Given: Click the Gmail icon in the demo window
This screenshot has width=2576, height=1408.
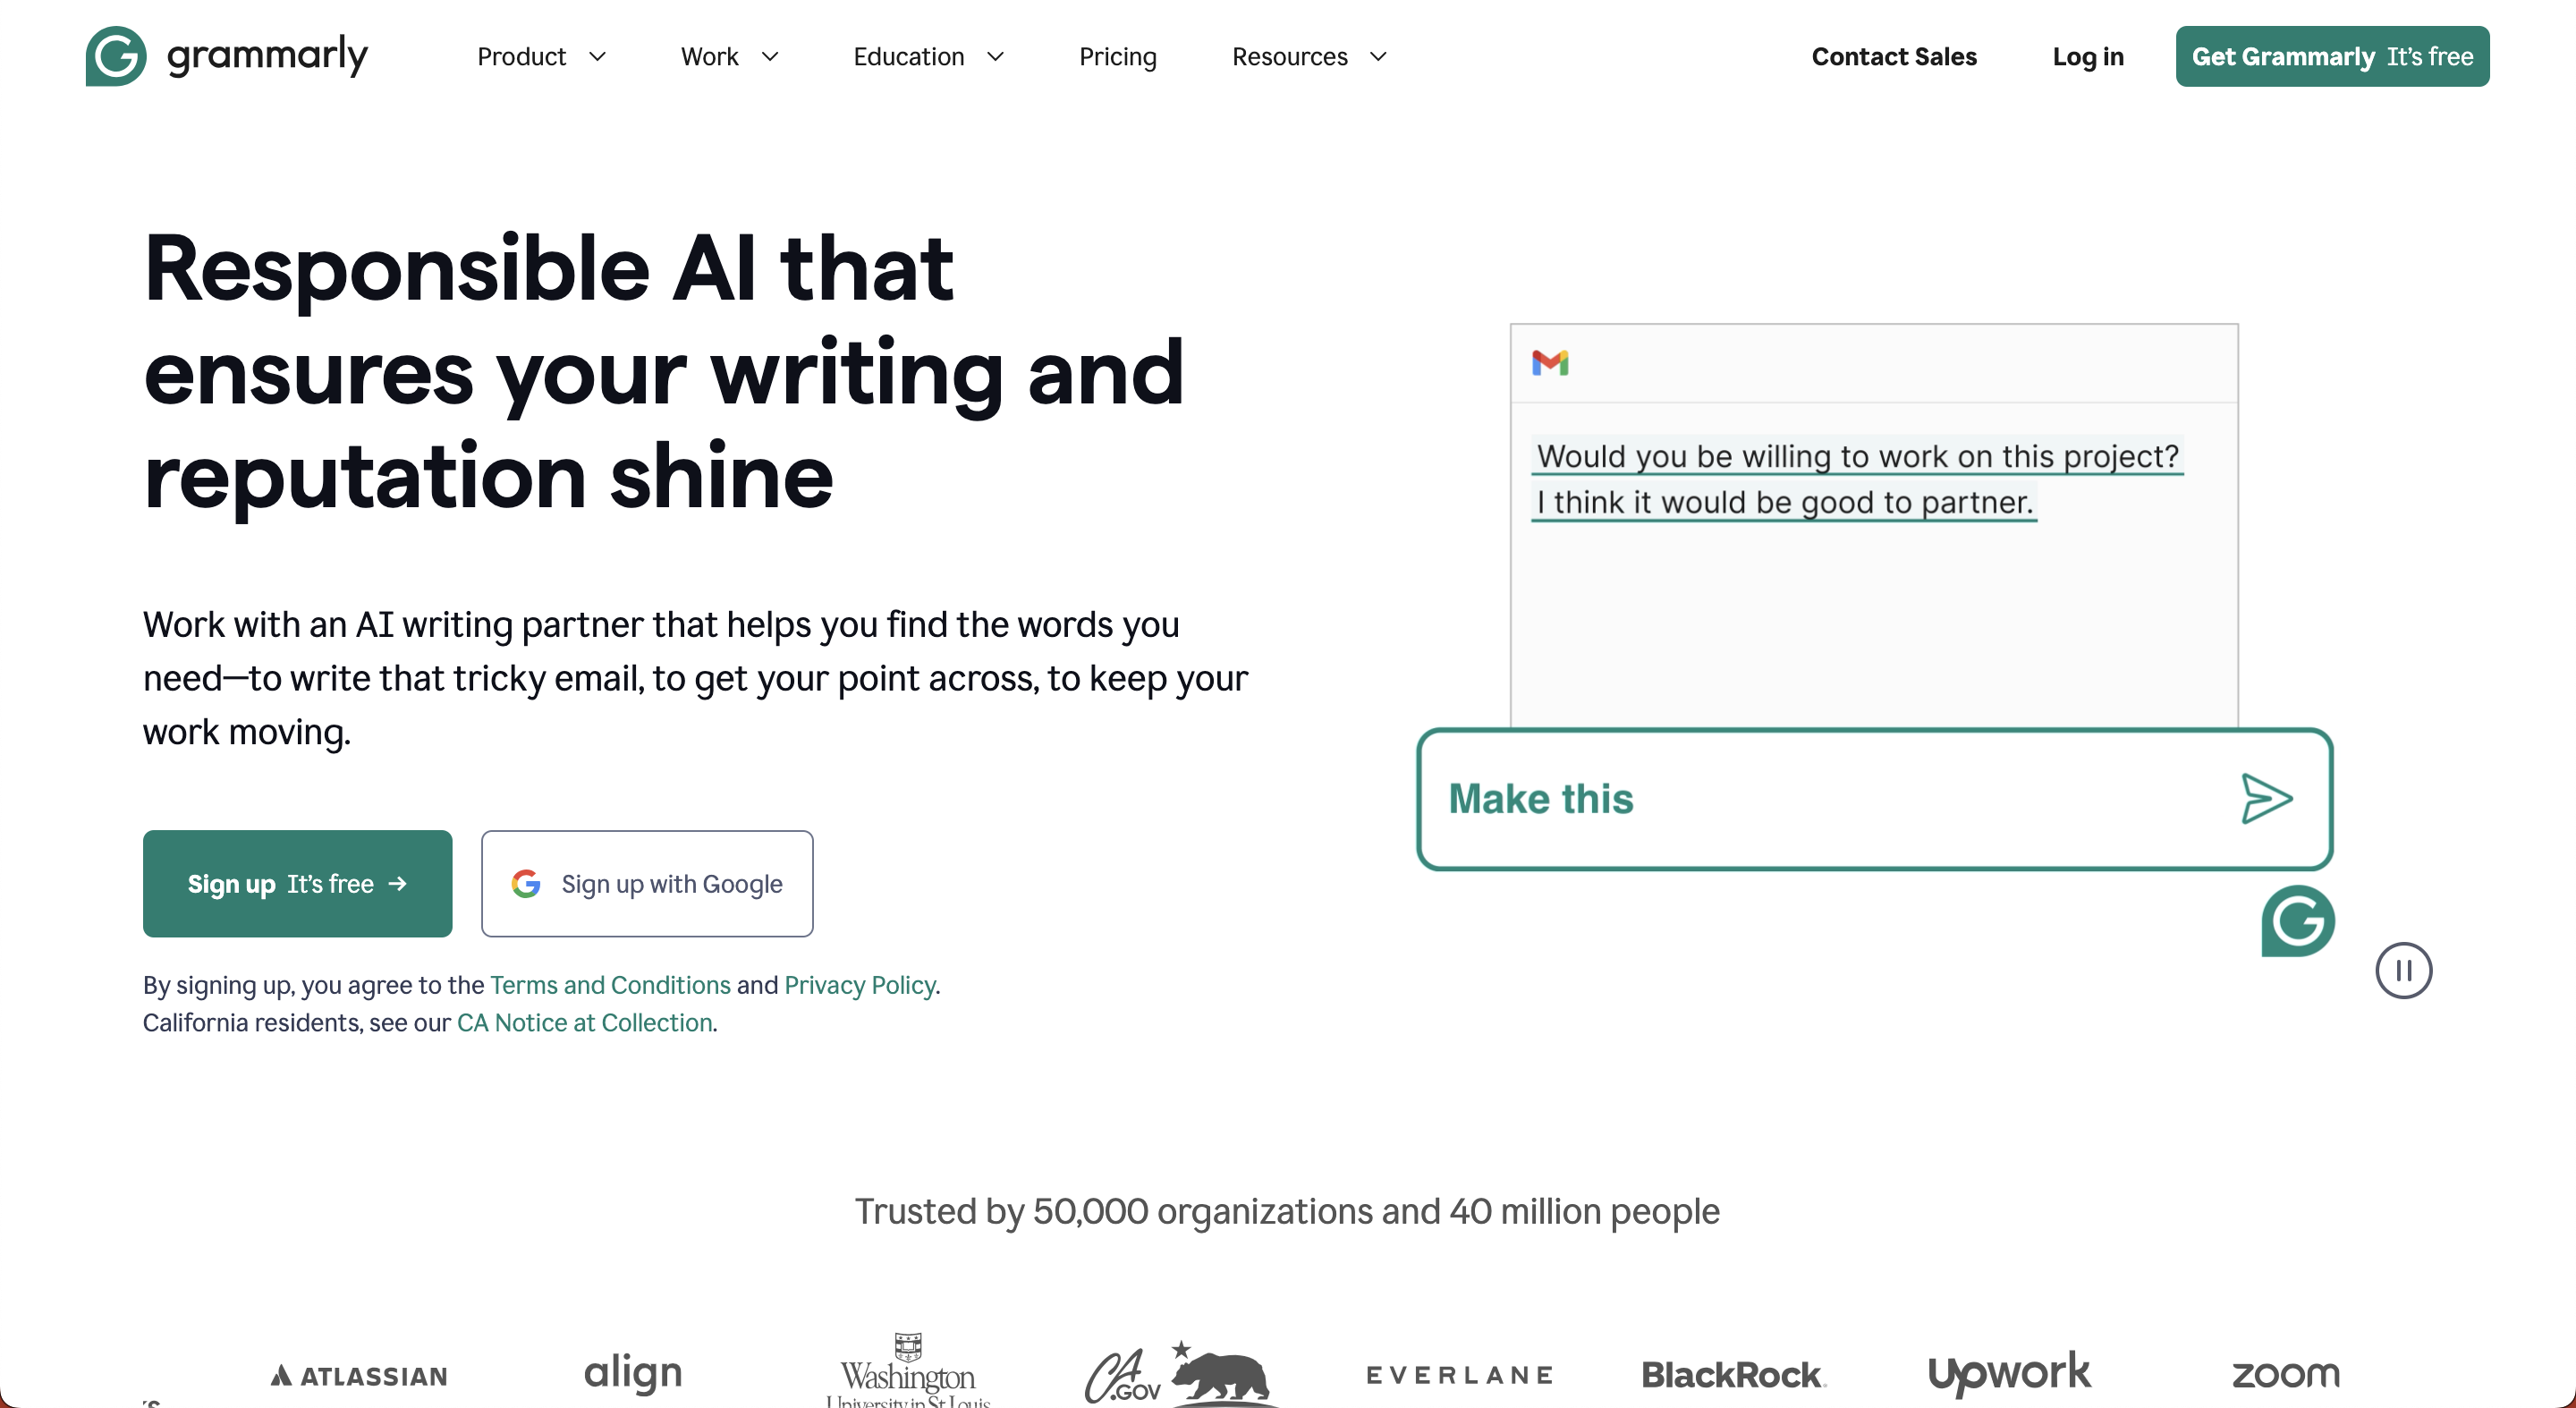Looking at the screenshot, I should [x=1550, y=362].
